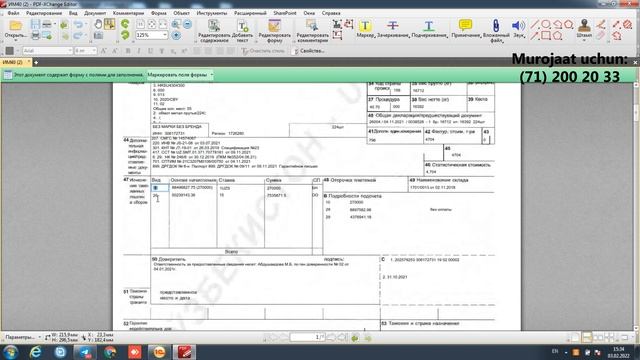Viewport: 640px width, 360px height.
Task: Click Редактировать комментарии tool
Action: (312, 31)
